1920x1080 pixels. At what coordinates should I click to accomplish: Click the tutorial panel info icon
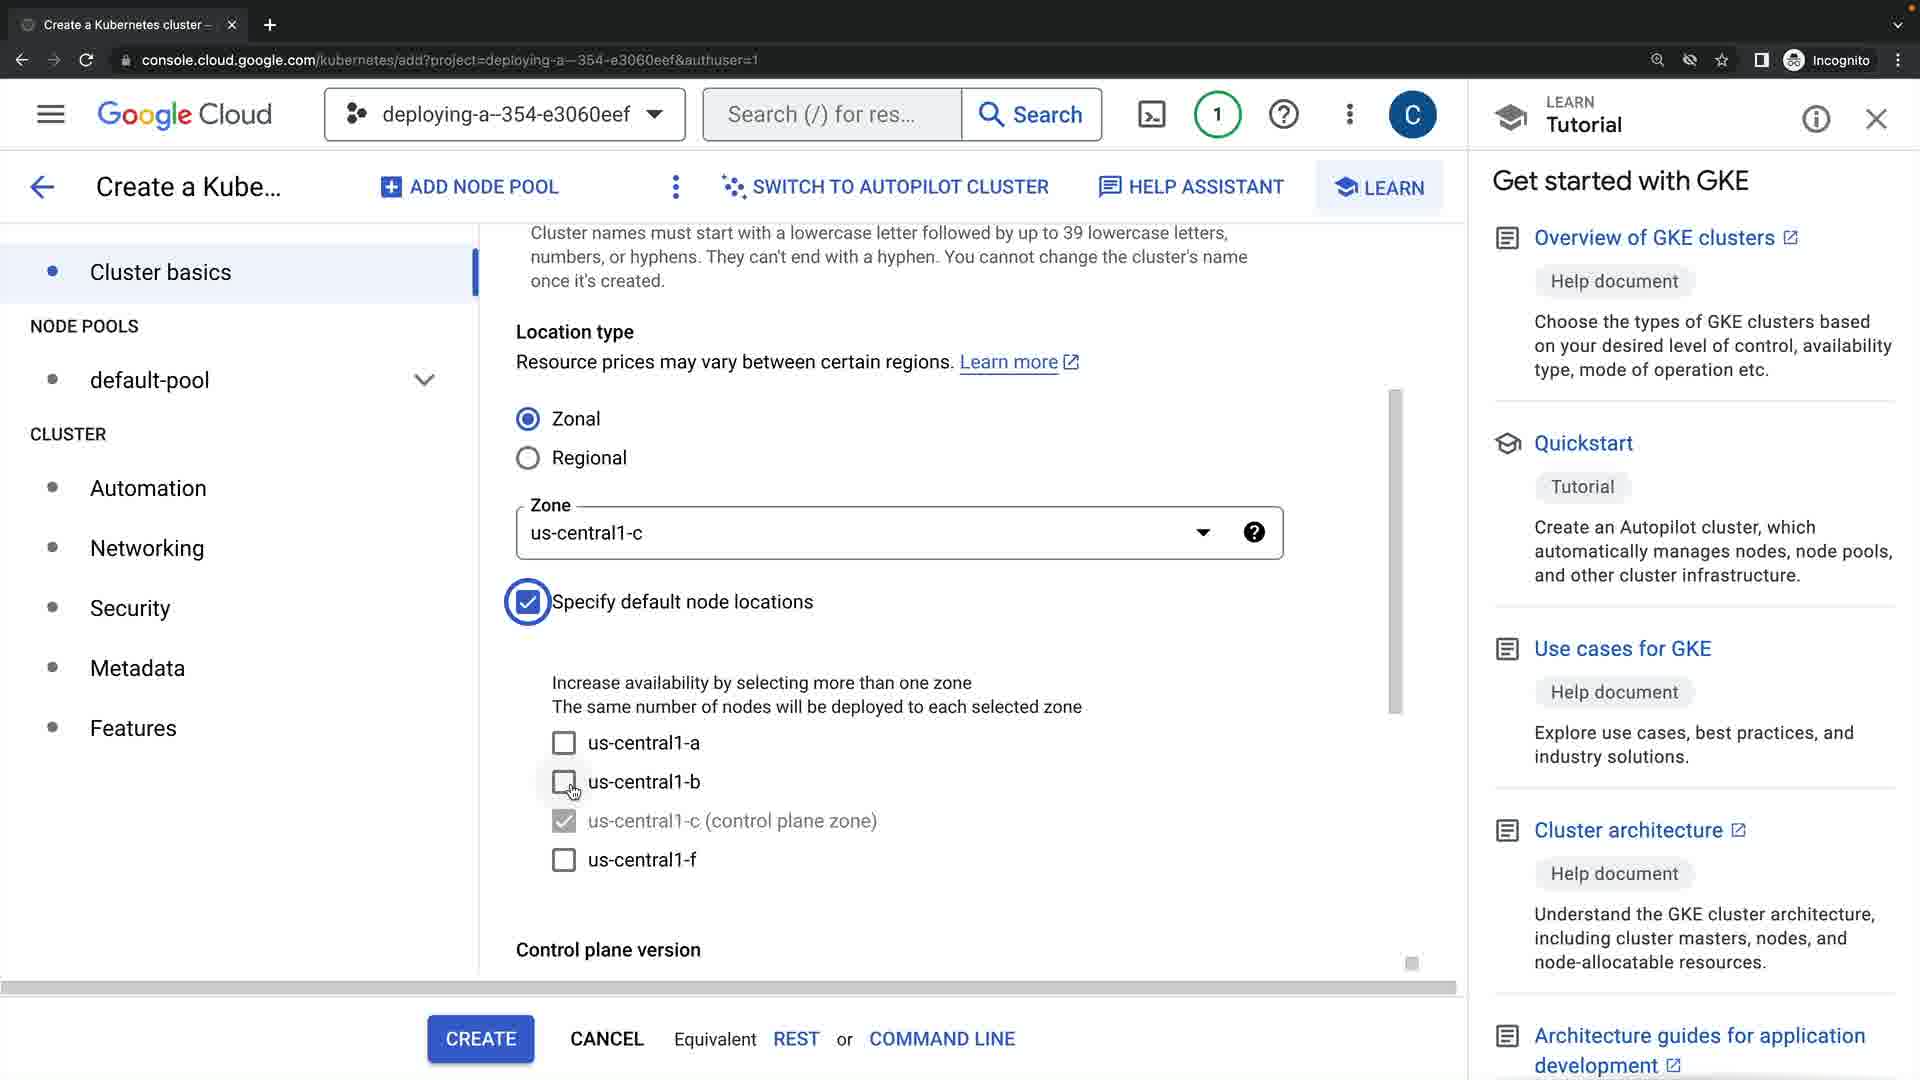1816,120
